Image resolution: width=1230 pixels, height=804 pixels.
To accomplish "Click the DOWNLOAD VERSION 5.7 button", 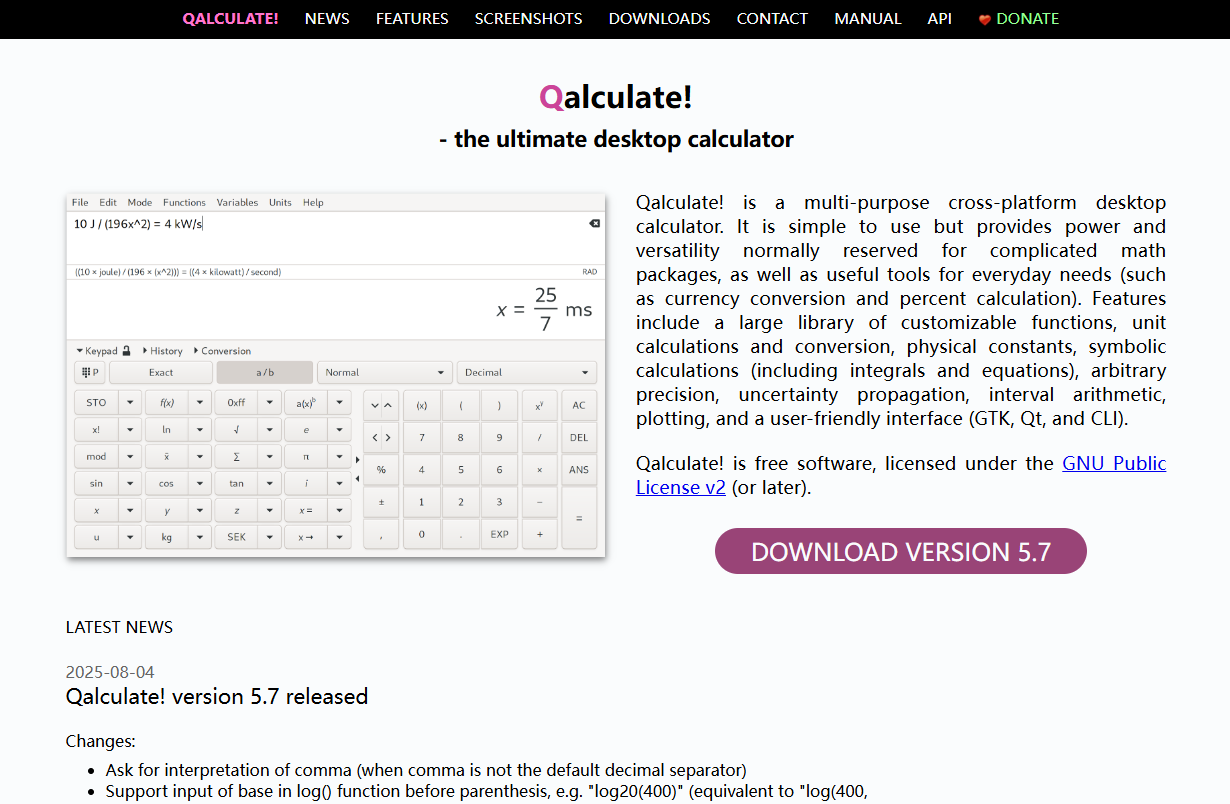I will point(900,551).
